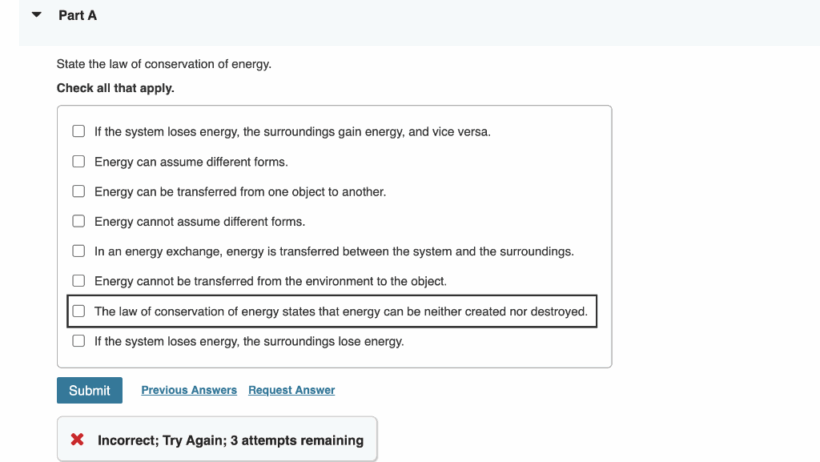820x462 pixels.
Task: Check 'the surroundings lose energy' checkbox
Action: click(78, 341)
